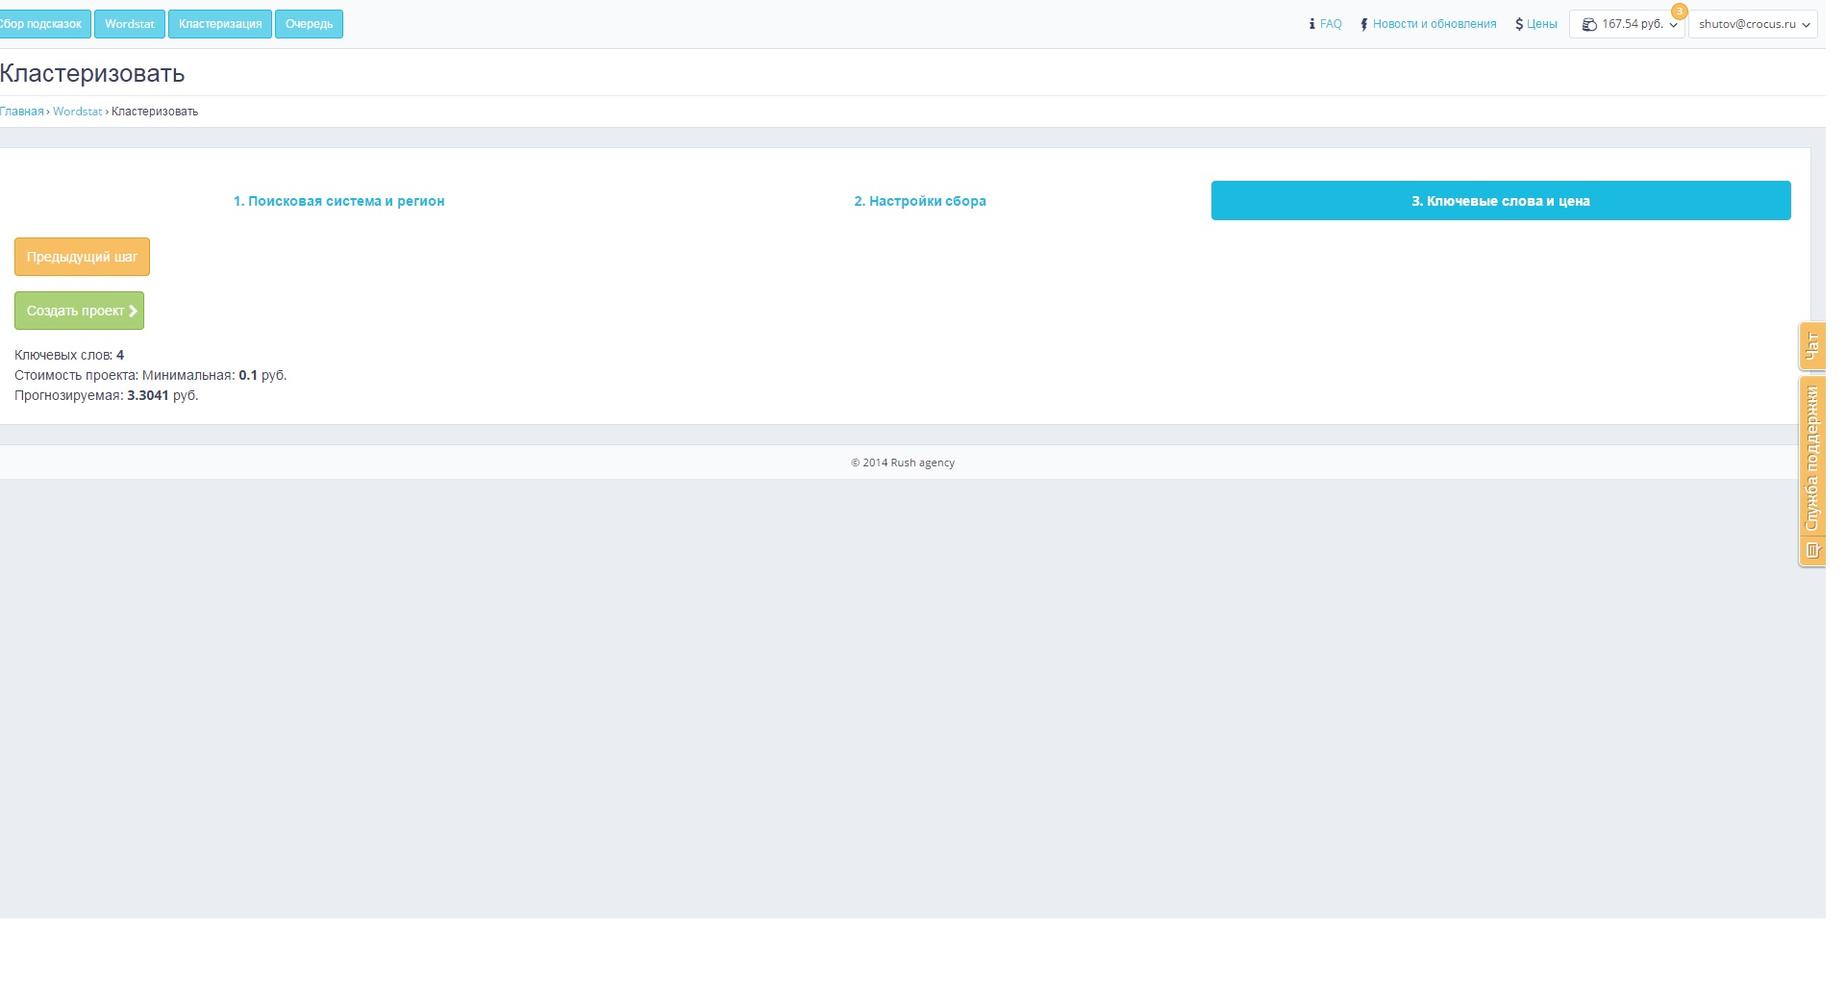Go to Wordstat via breadcrumb
This screenshot has height=1000, width=1846.
[77, 112]
